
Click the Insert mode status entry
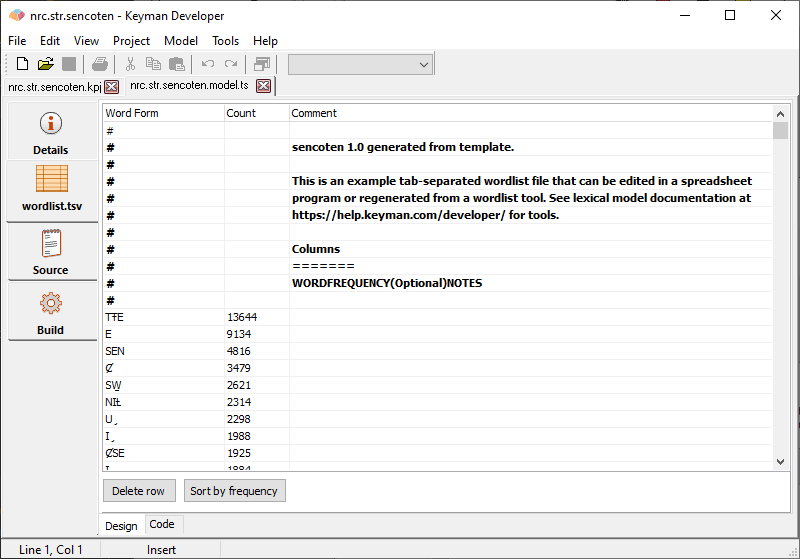tap(161, 550)
